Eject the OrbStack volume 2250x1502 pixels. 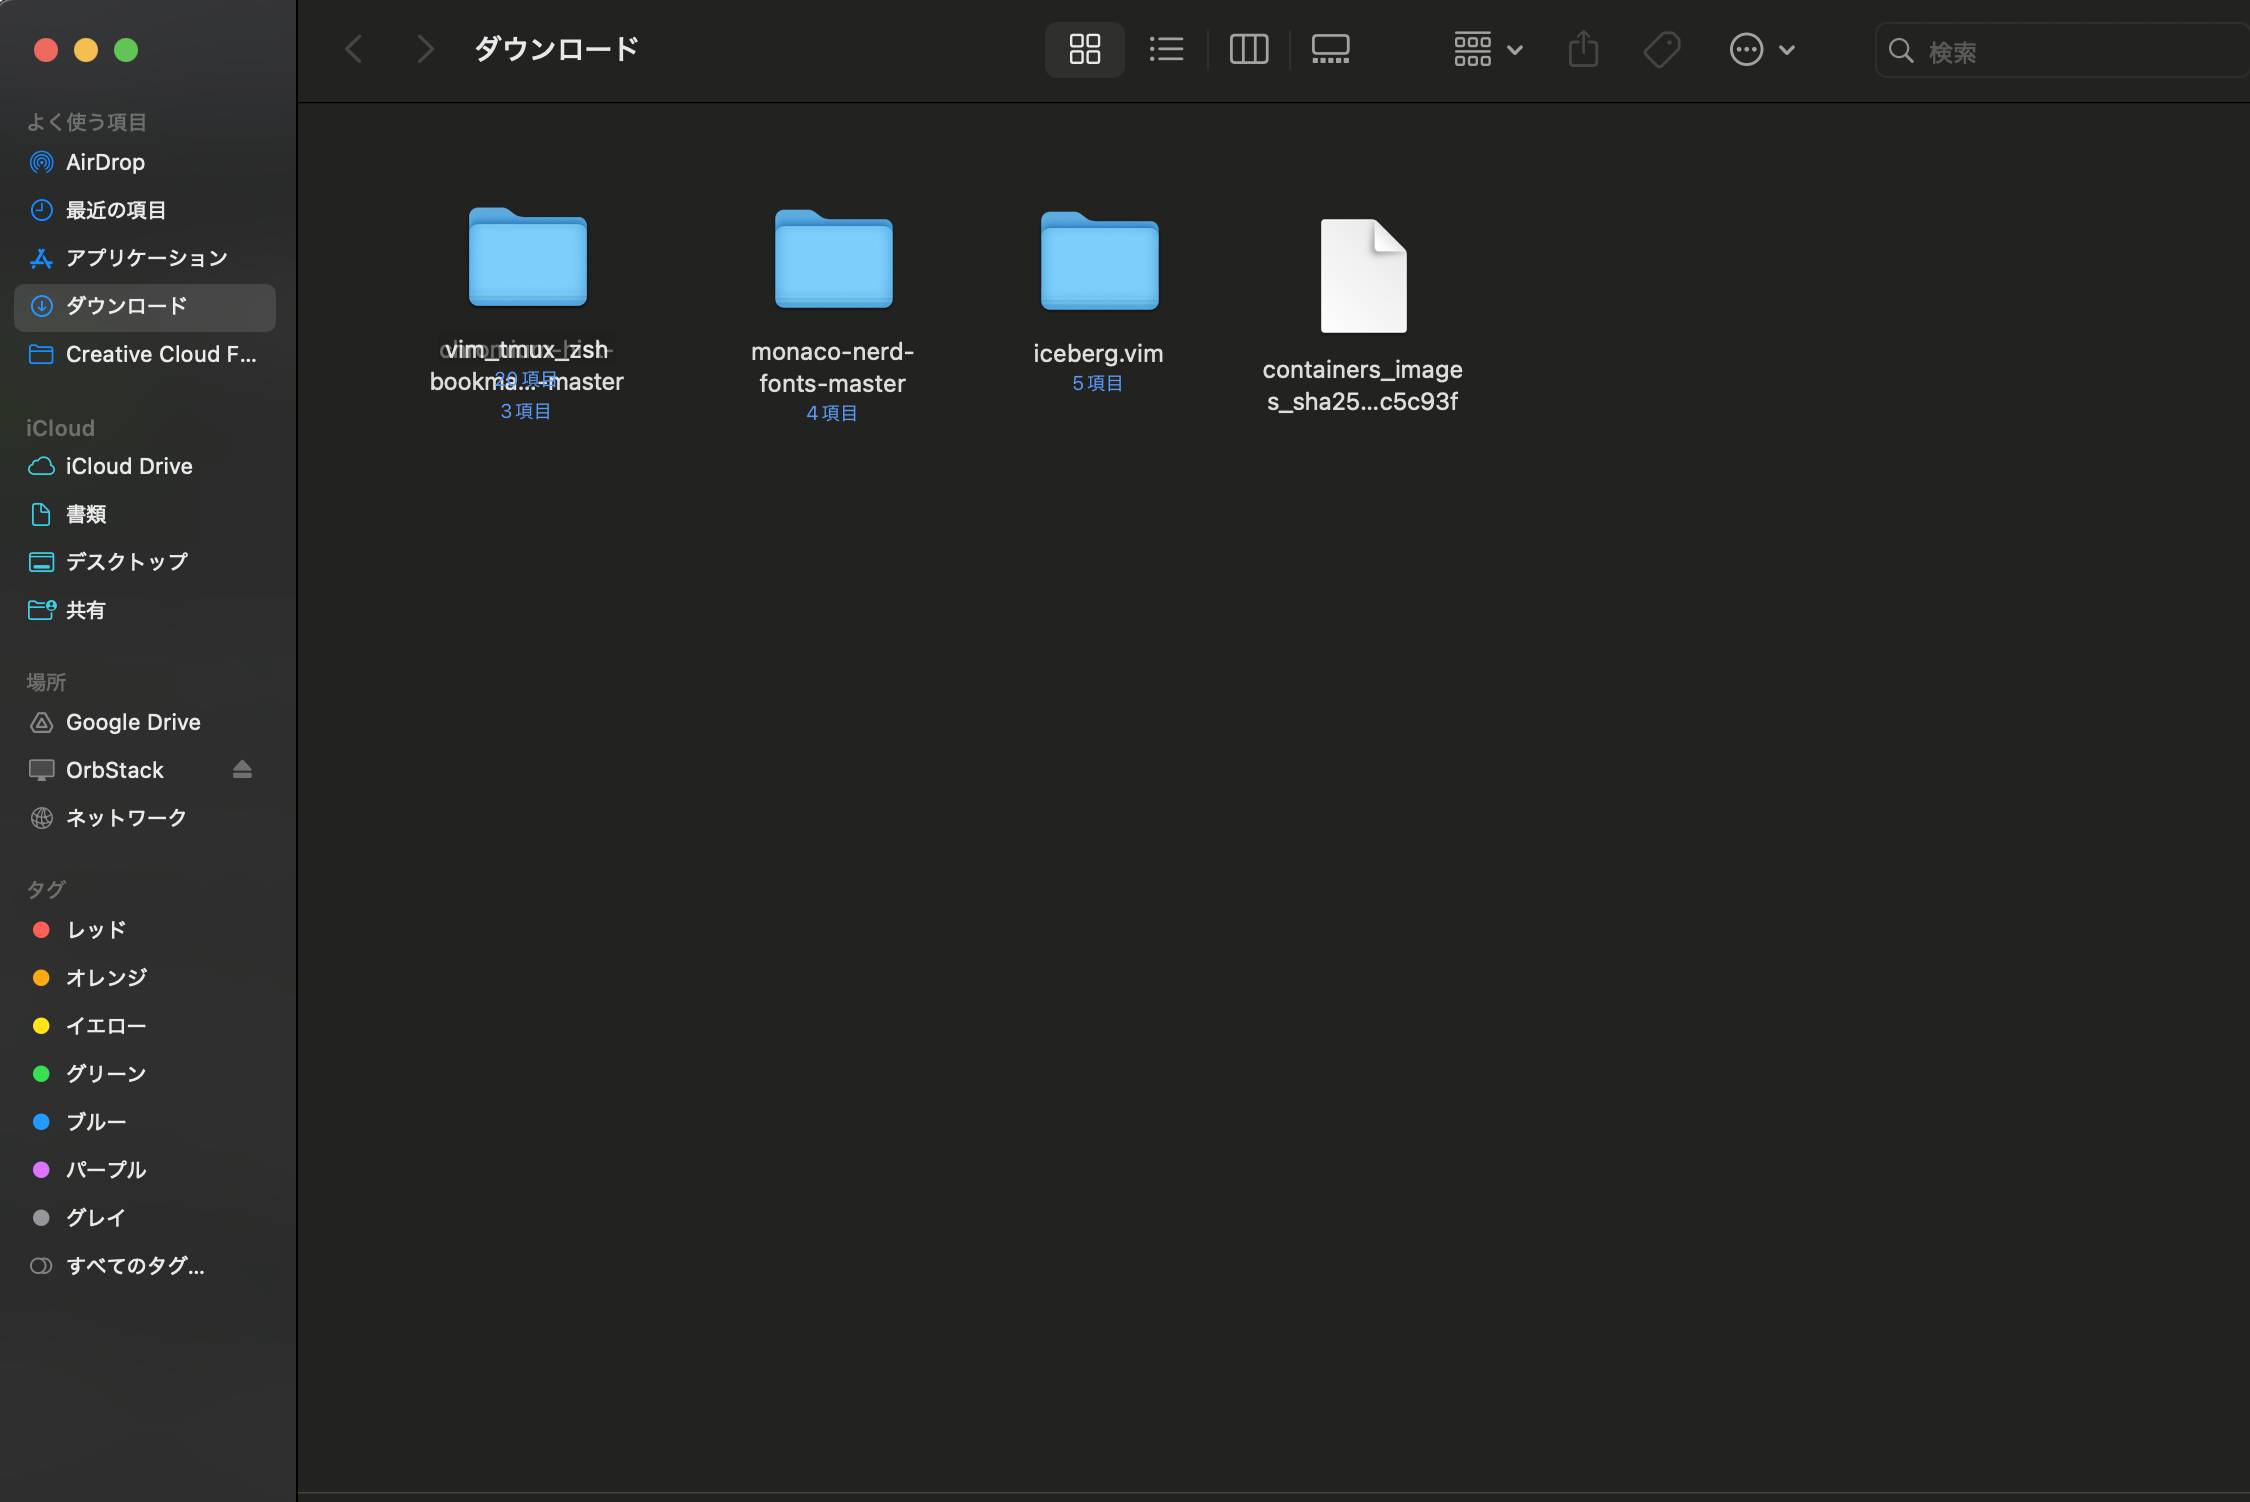click(242, 769)
